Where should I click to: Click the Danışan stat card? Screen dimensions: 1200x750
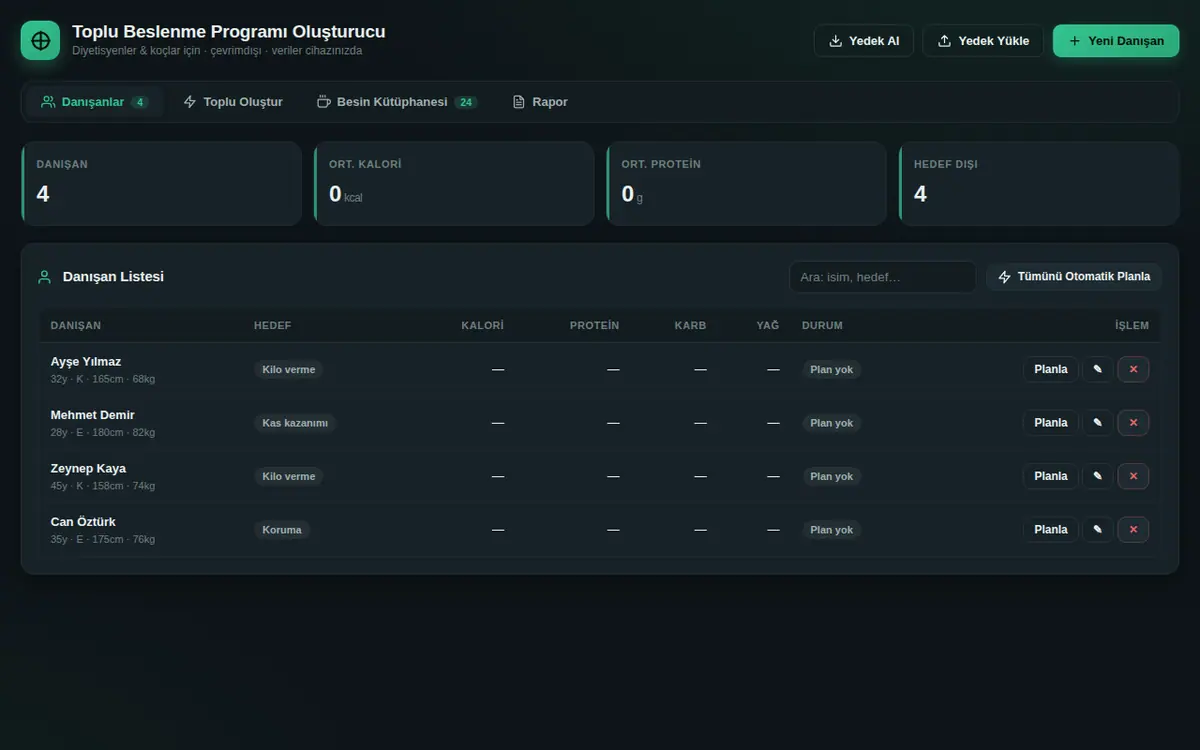[161, 183]
